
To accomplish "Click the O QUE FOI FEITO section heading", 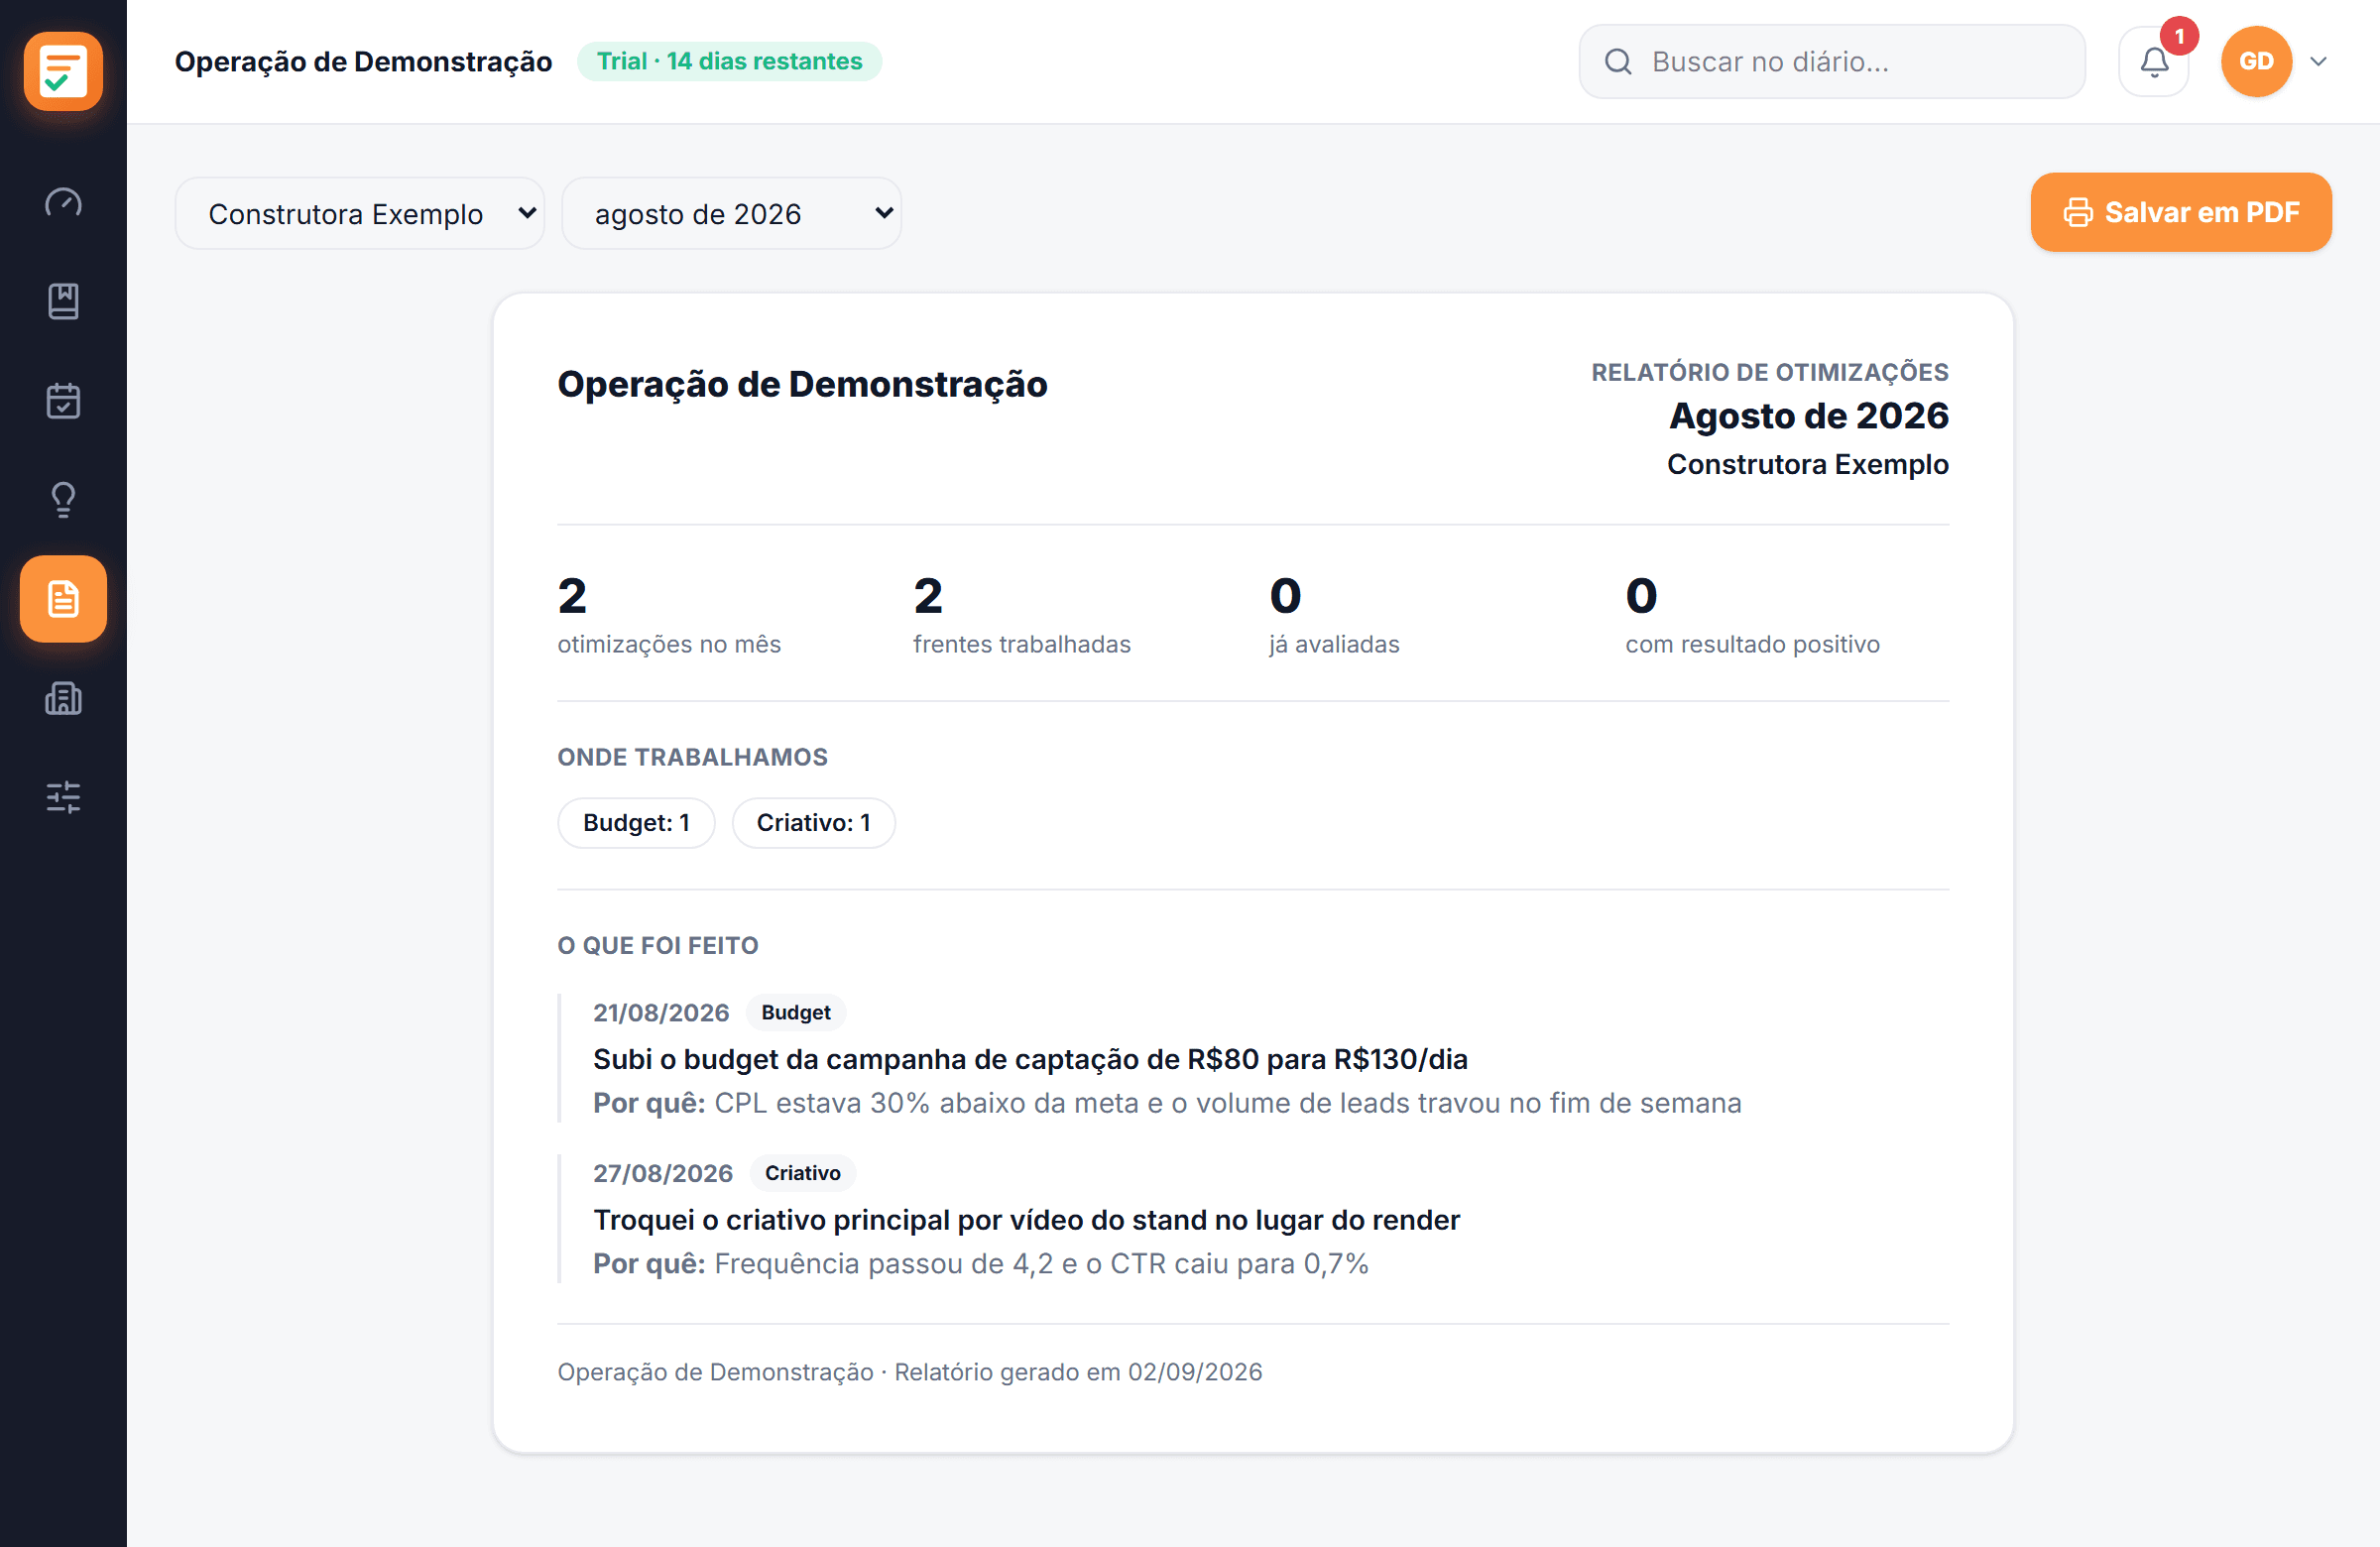I will pos(658,945).
